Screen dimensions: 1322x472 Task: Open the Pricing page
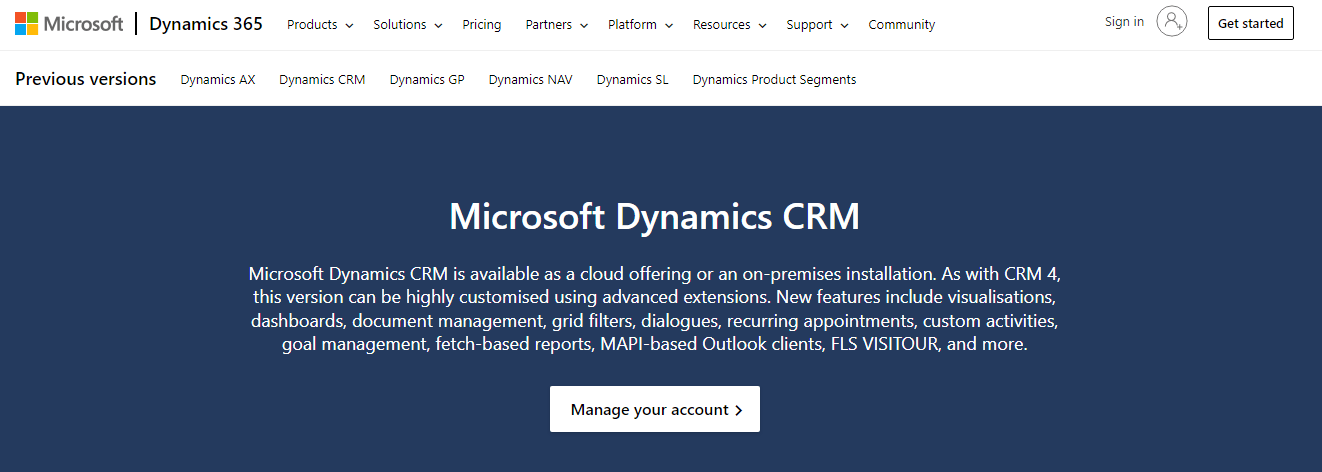pos(482,25)
